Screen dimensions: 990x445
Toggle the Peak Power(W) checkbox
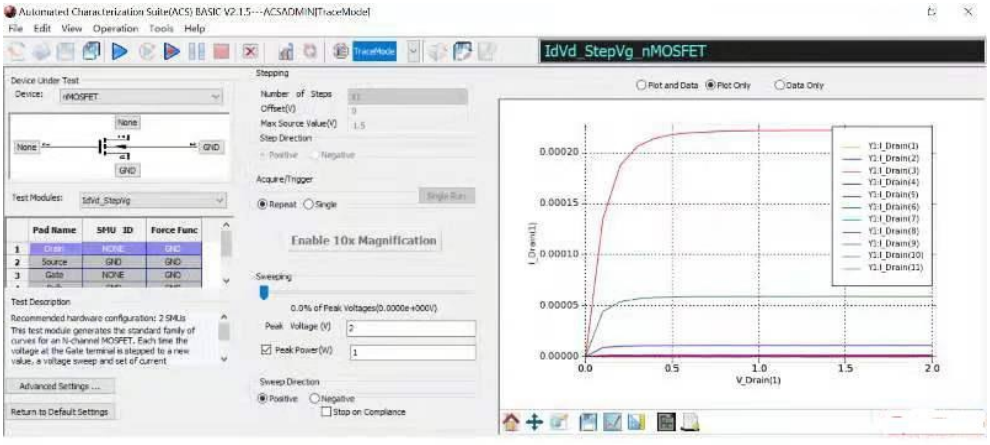pyautogui.click(x=265, y=351)
